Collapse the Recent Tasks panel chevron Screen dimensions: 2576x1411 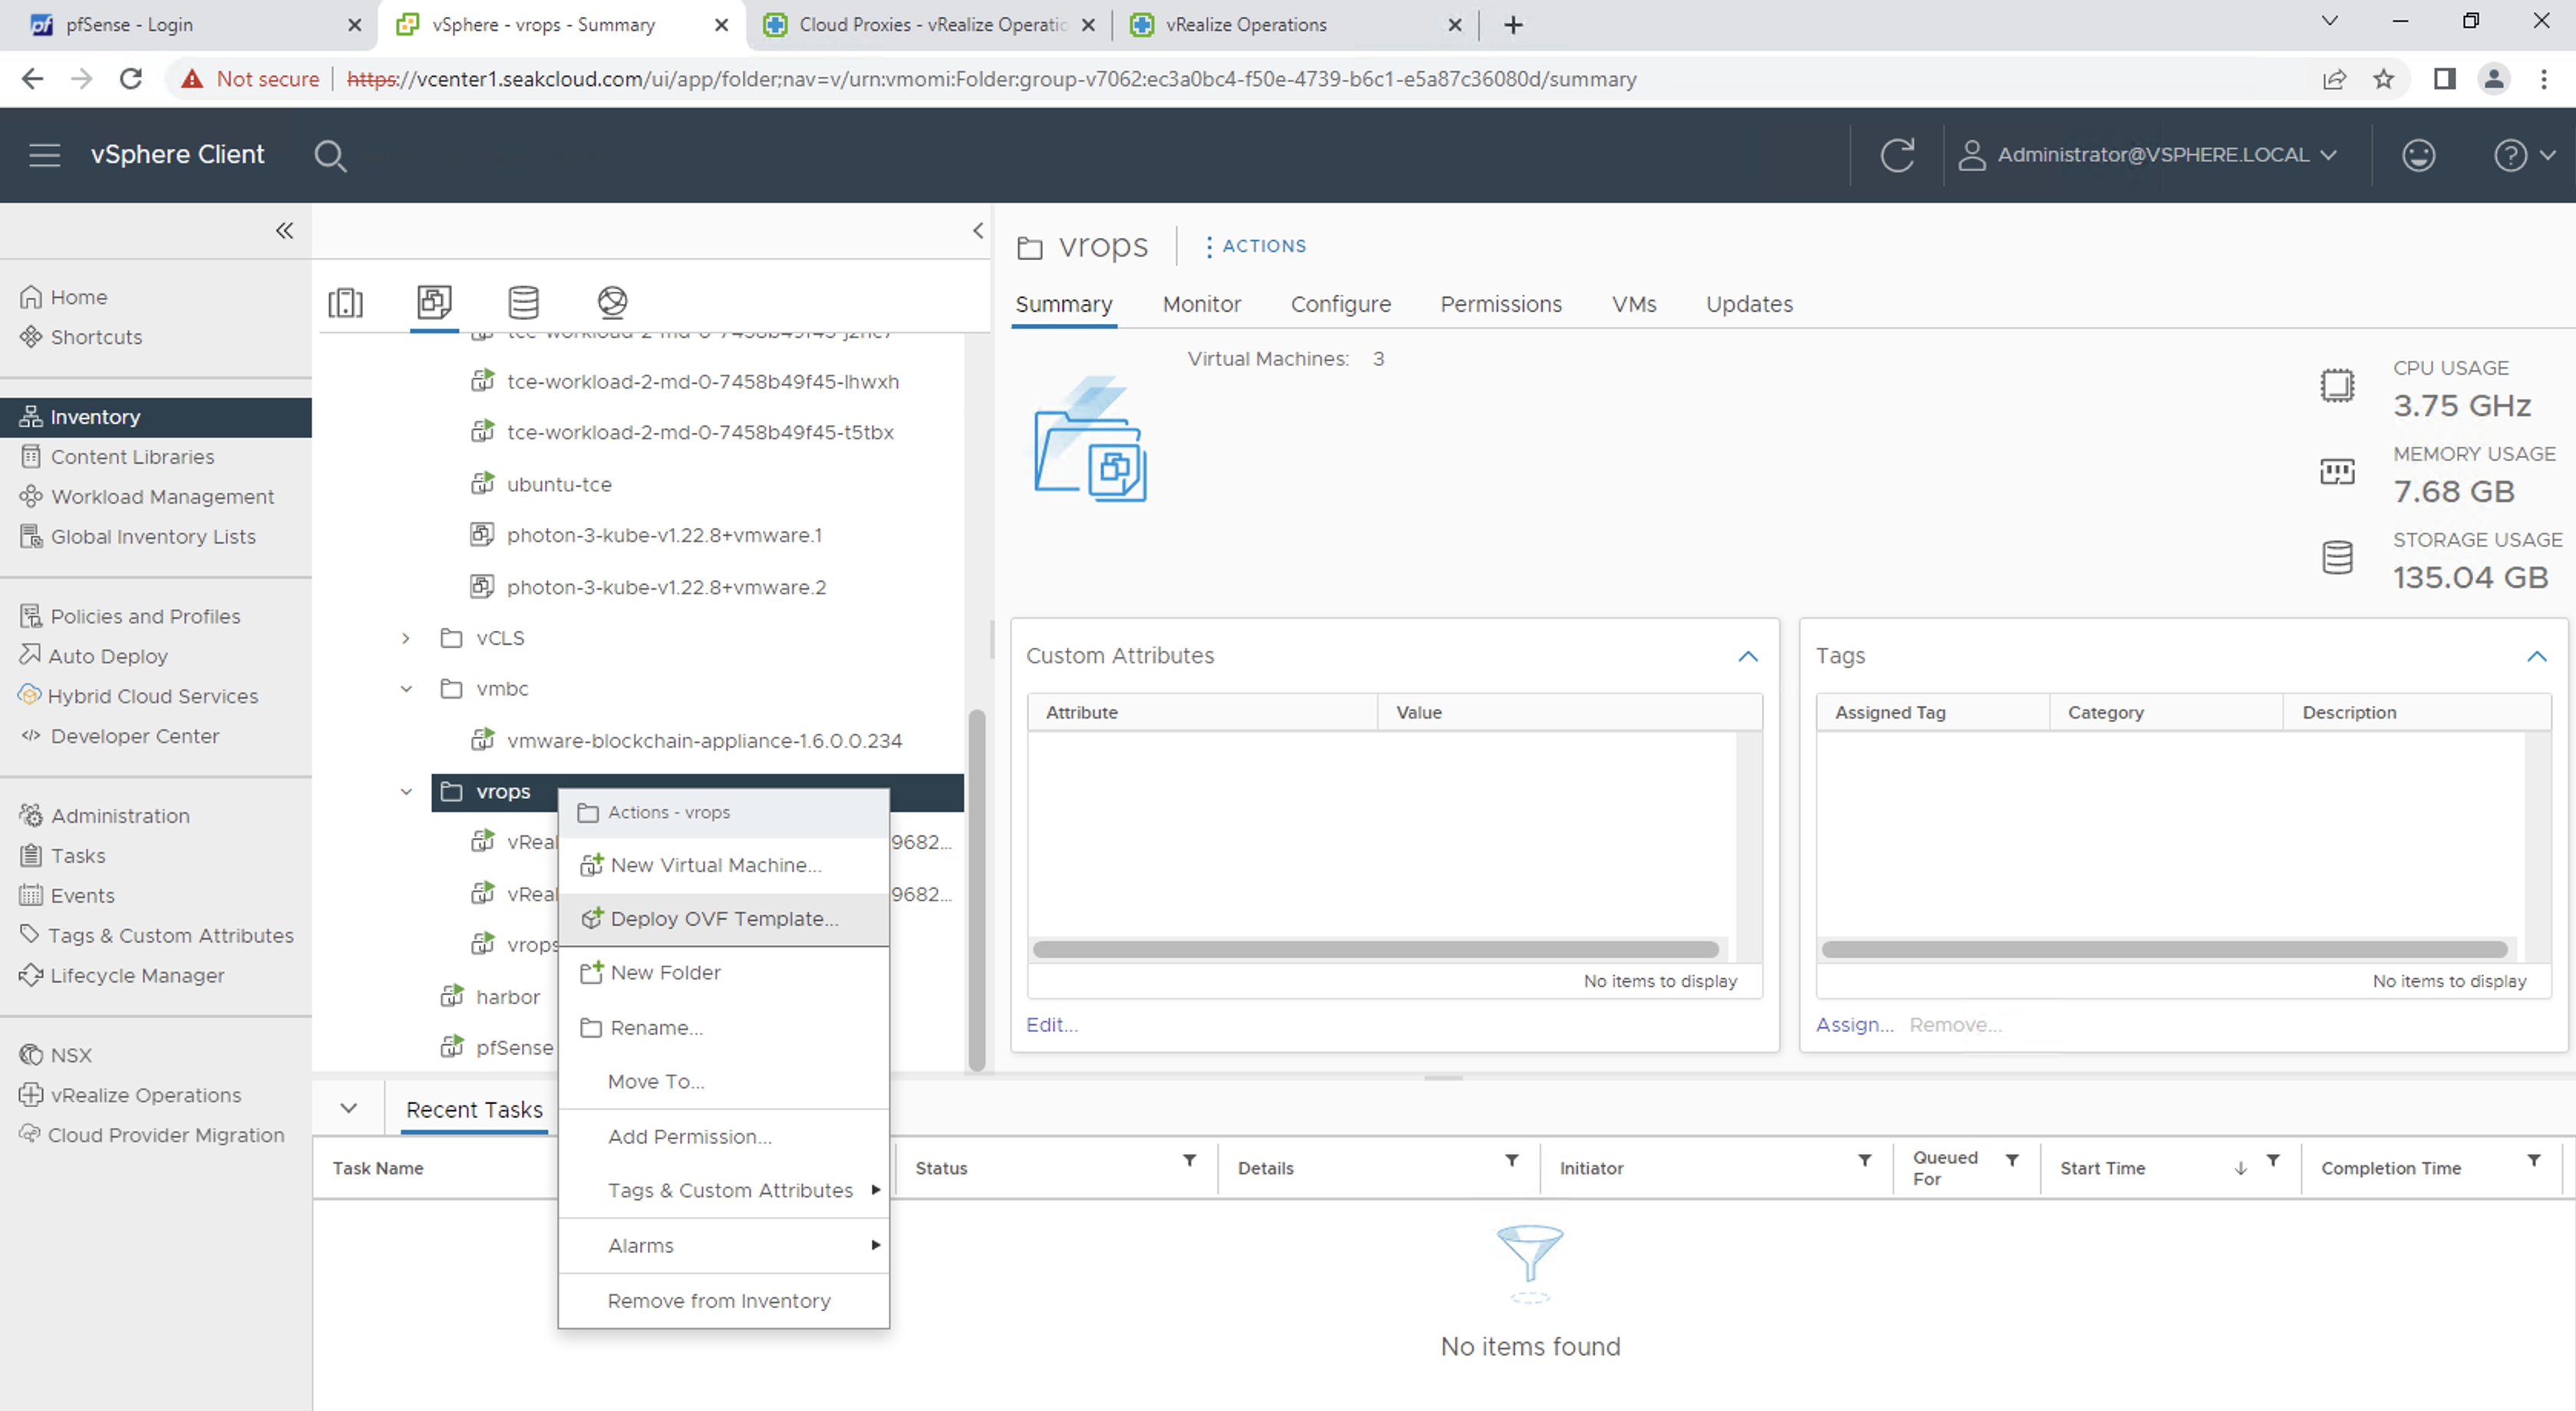(348, 1108)
